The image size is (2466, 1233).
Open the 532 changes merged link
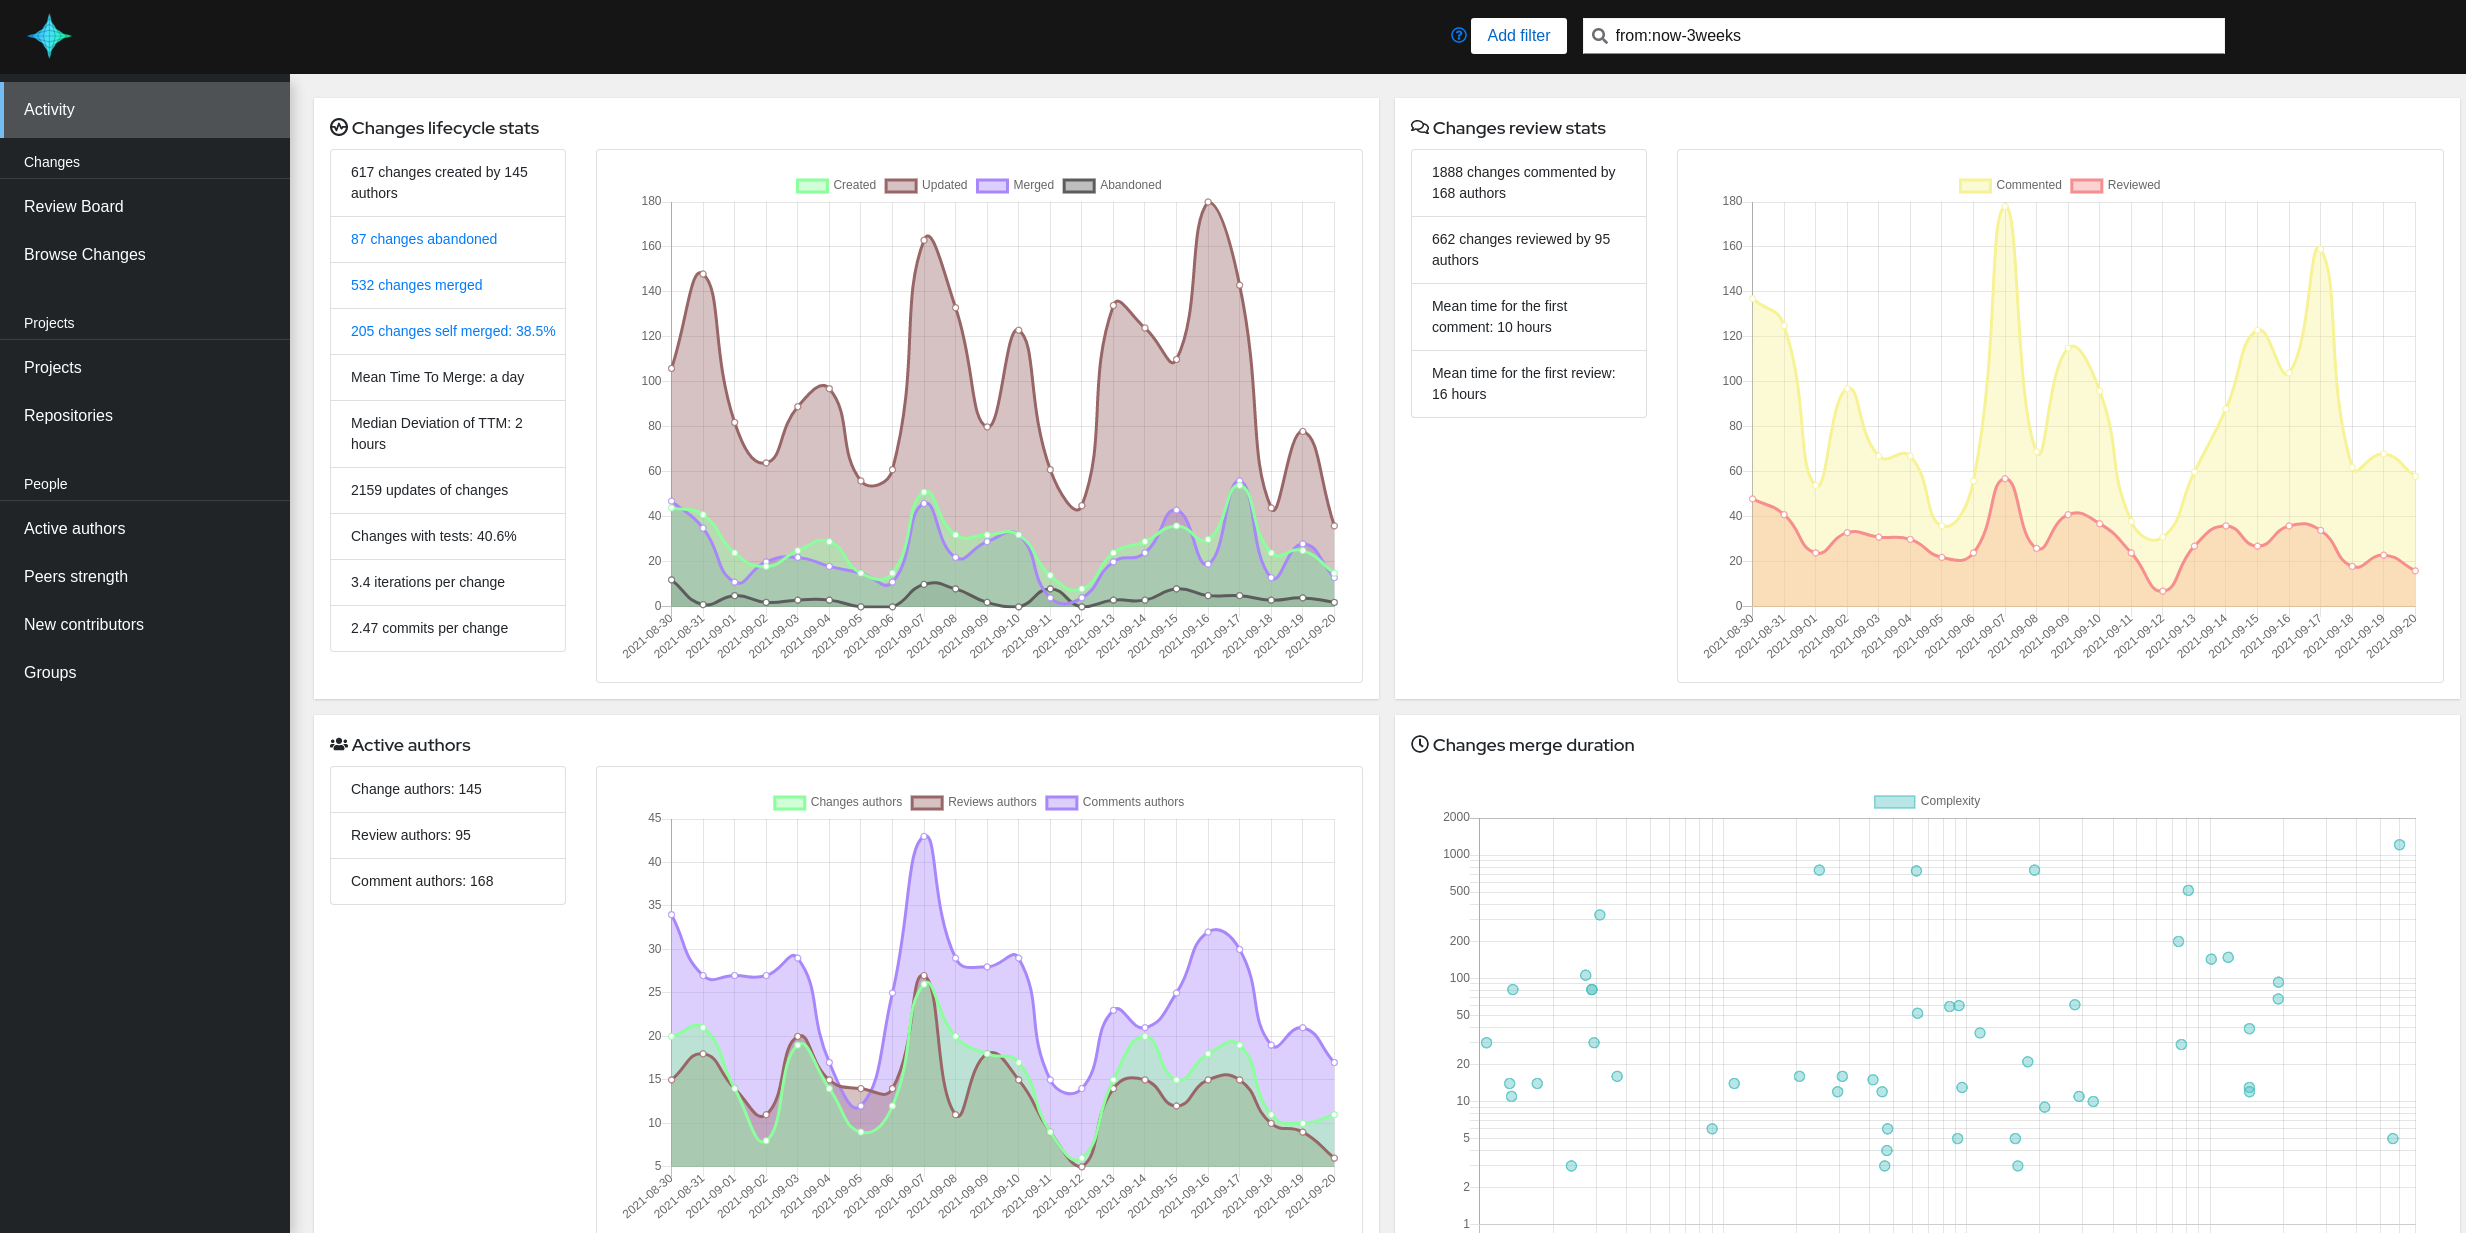point(416,285)
